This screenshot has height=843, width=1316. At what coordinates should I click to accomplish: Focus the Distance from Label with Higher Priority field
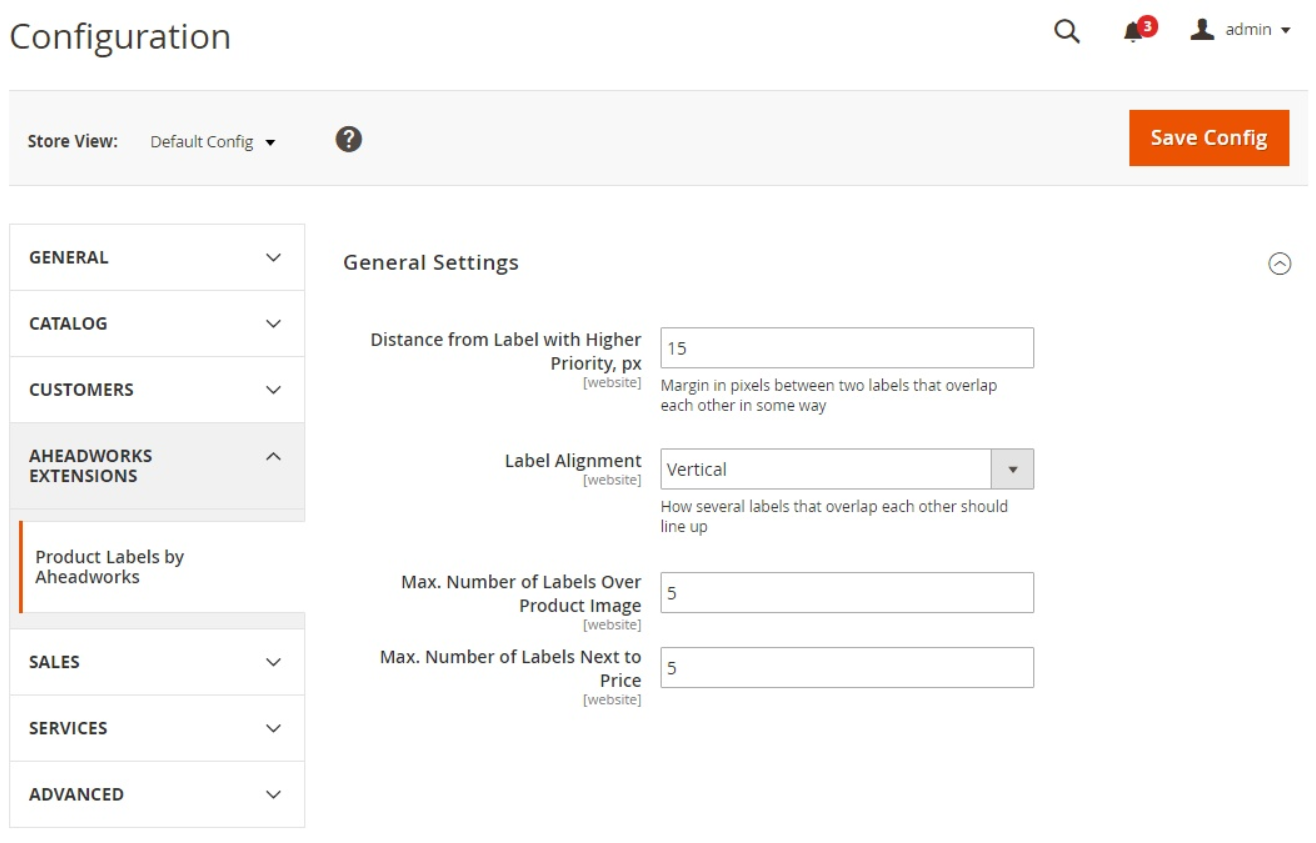(x=847, y=348)
